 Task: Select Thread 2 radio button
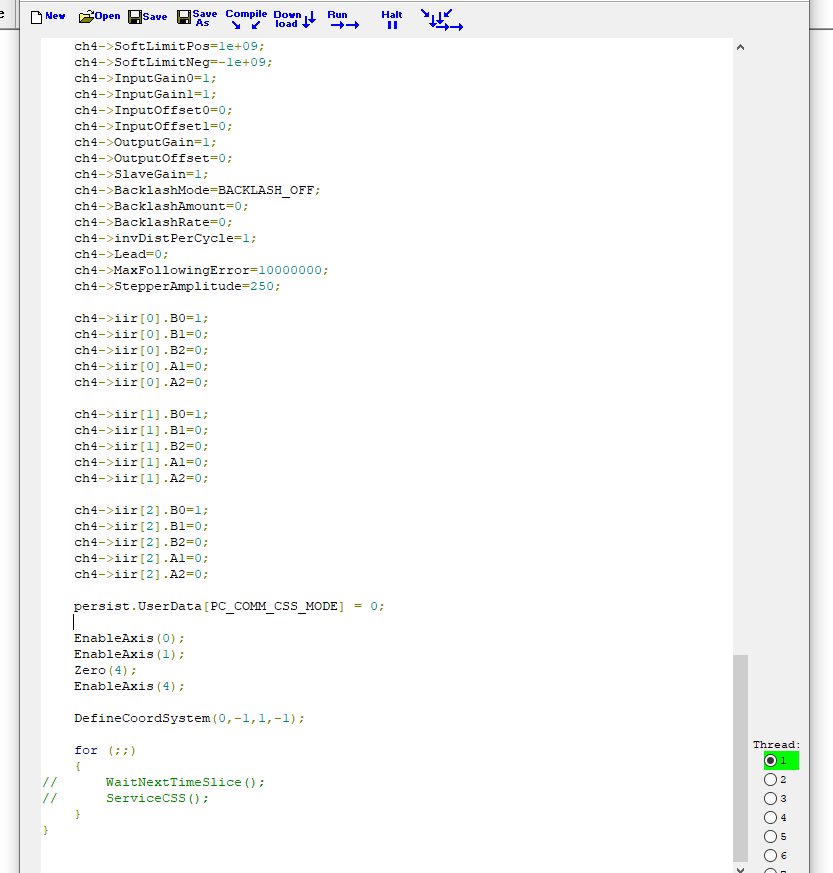coord(771,780)
